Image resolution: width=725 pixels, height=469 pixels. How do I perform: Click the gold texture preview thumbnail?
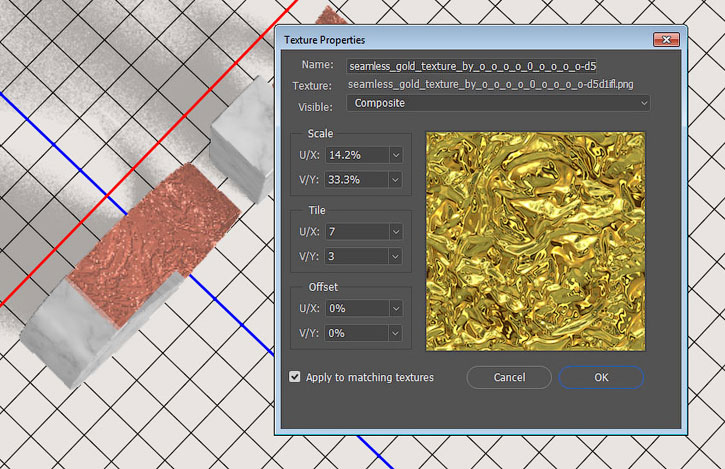tap(535, 241)
